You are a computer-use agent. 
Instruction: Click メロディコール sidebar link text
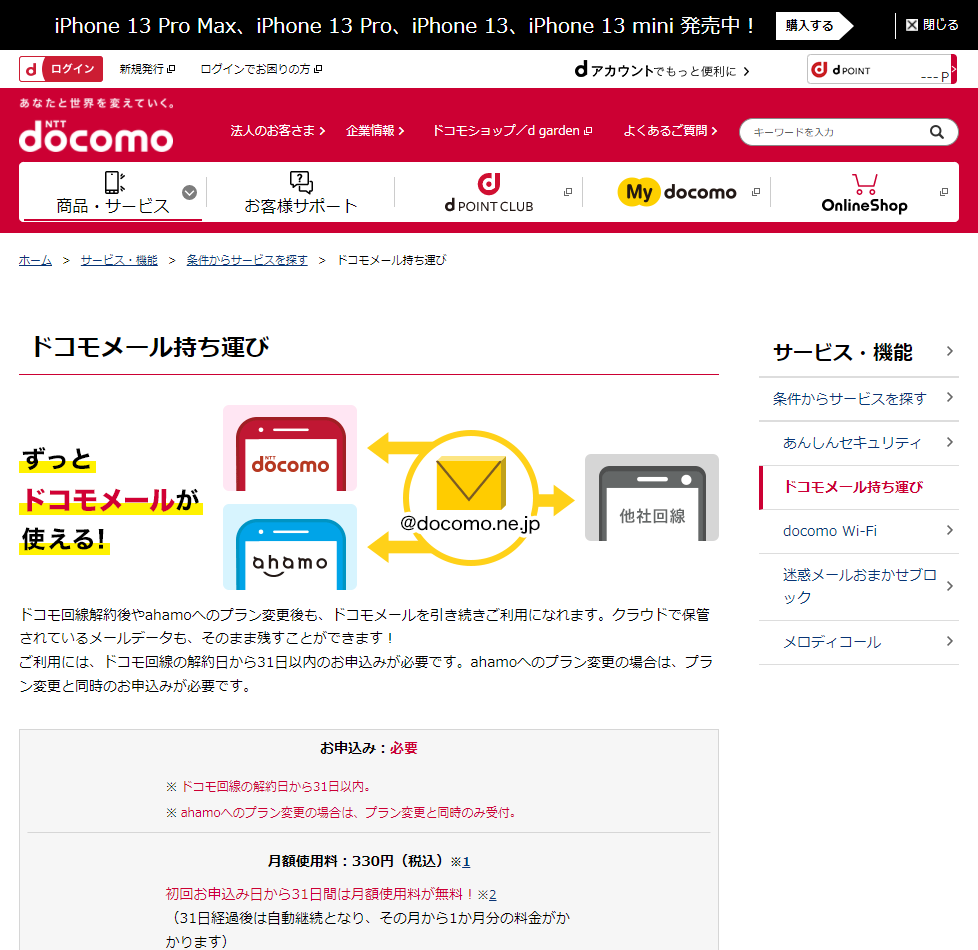coord(832,642)
